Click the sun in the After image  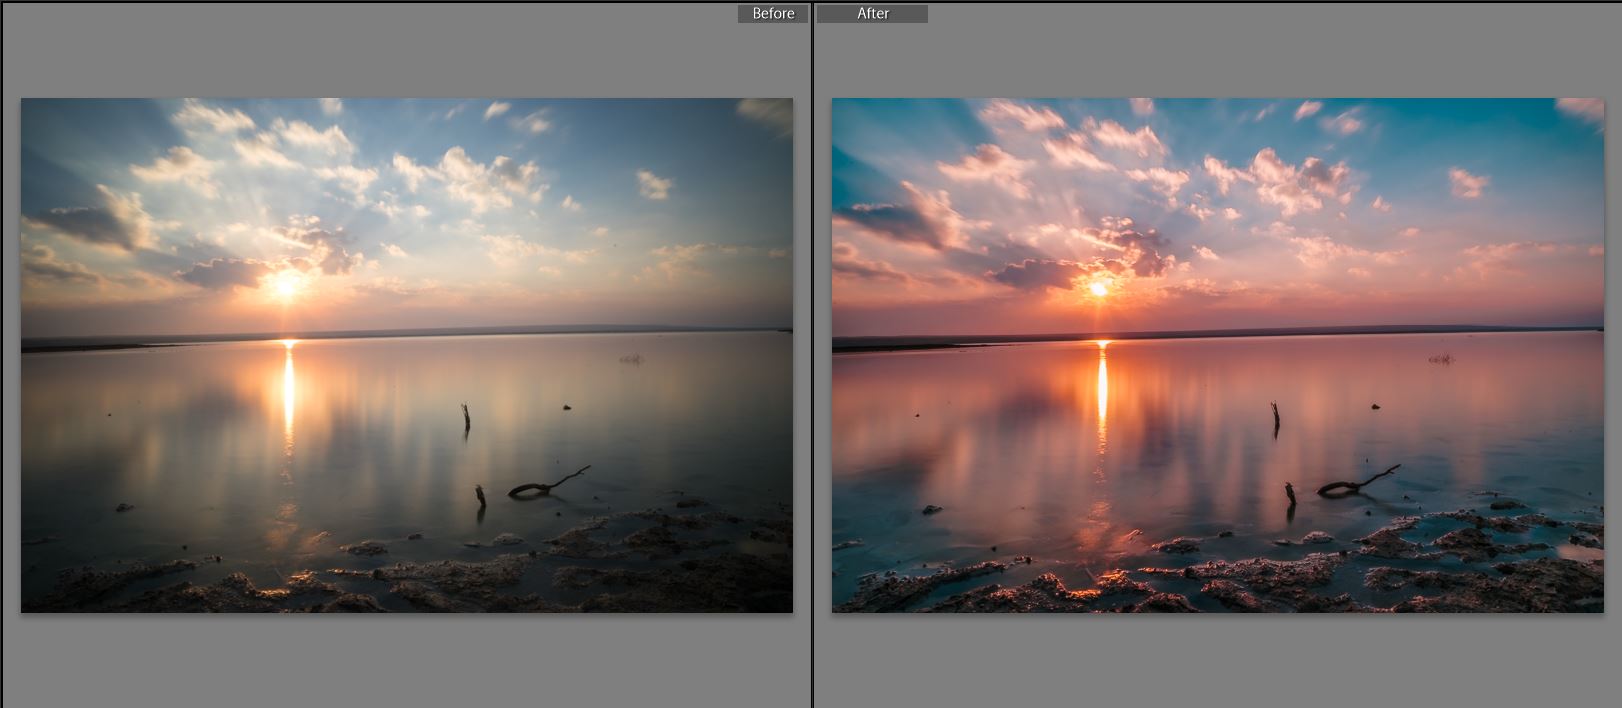pos(1098,289)
